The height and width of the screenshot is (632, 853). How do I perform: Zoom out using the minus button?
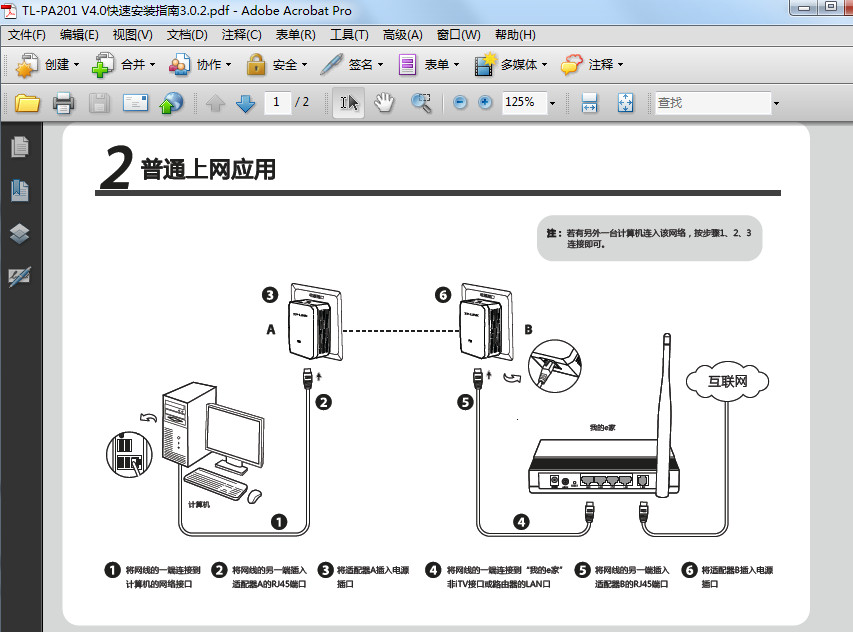tap(458, 102)
